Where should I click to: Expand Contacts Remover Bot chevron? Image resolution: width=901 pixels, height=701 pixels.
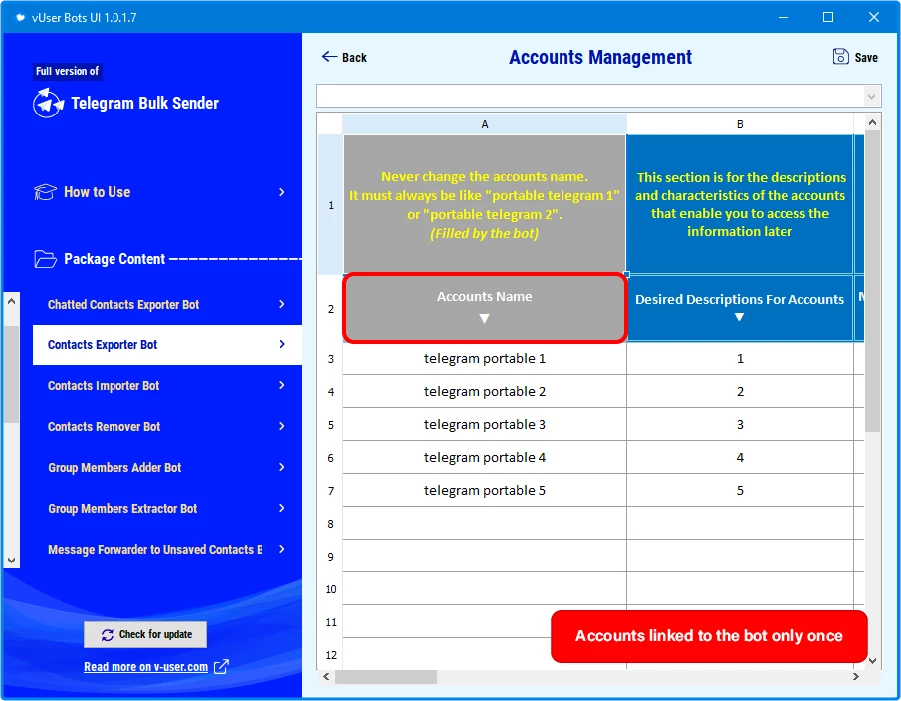[x=282, y=426]
